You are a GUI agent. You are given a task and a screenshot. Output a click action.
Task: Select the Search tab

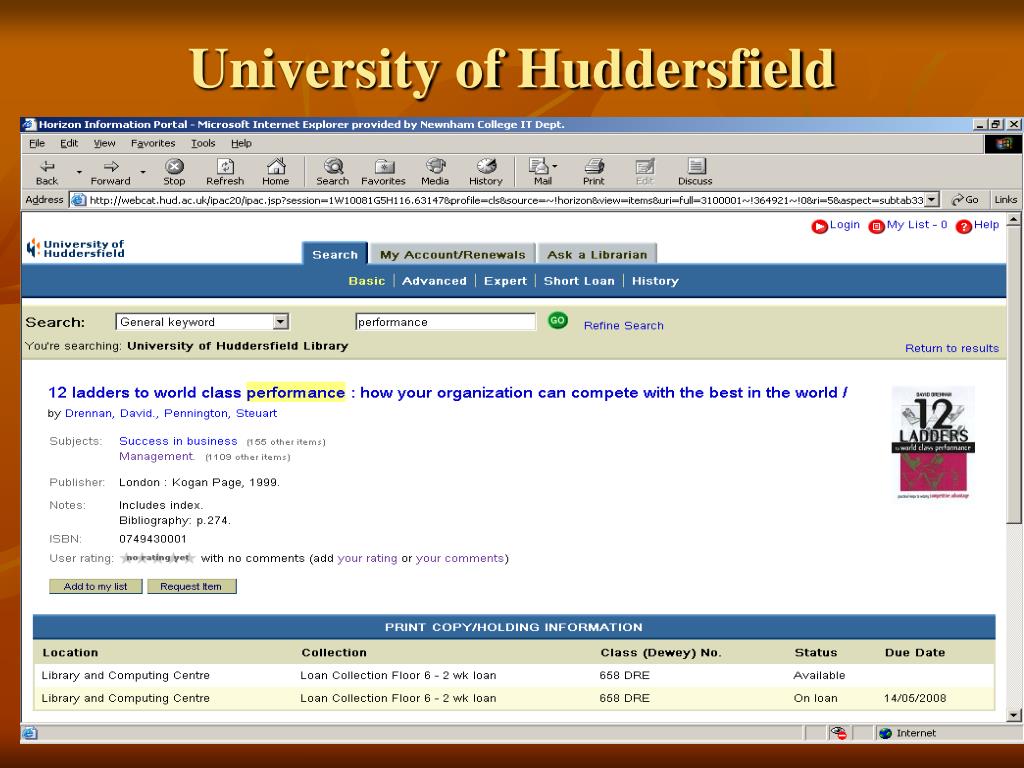coord(335,254)
